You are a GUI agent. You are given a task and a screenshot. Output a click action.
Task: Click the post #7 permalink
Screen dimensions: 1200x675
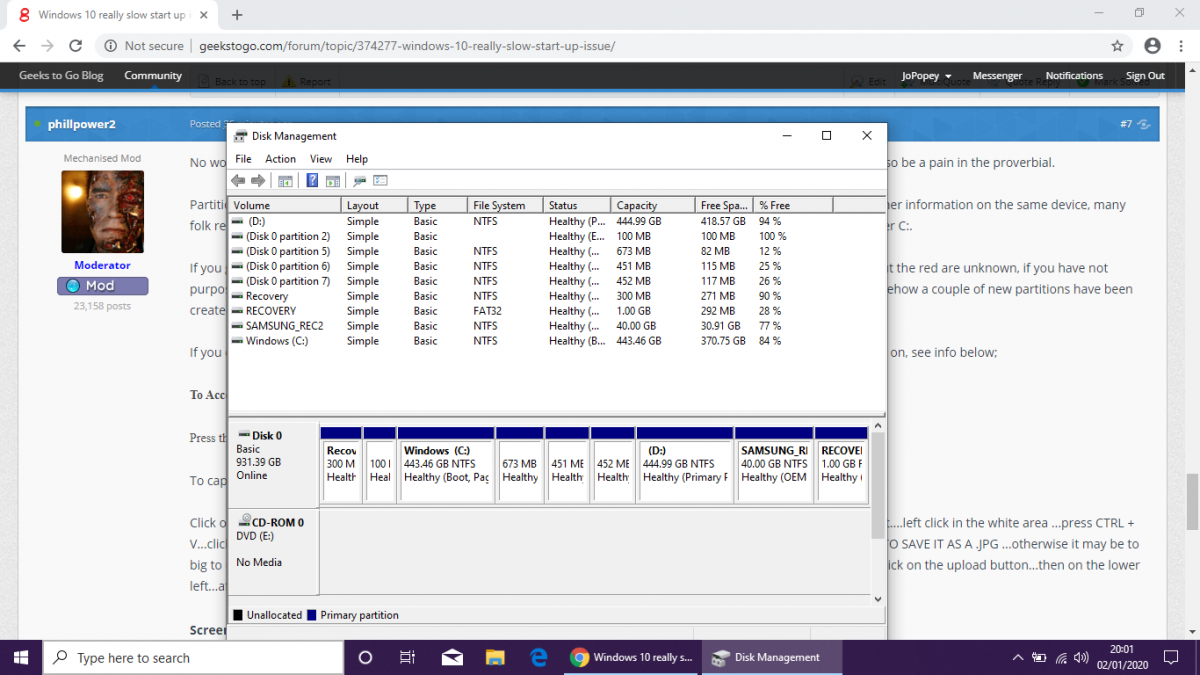point(1125,124)
